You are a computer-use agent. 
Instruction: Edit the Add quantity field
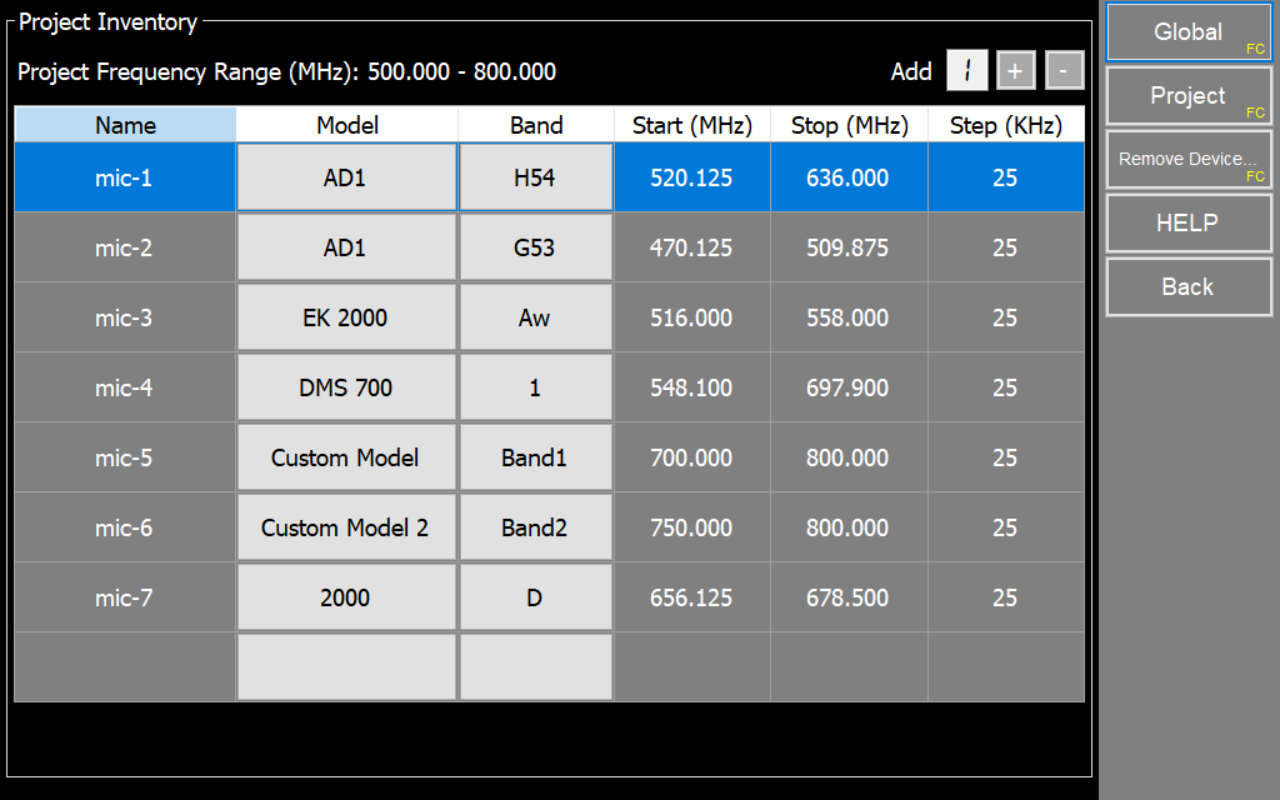pos(967,71)
